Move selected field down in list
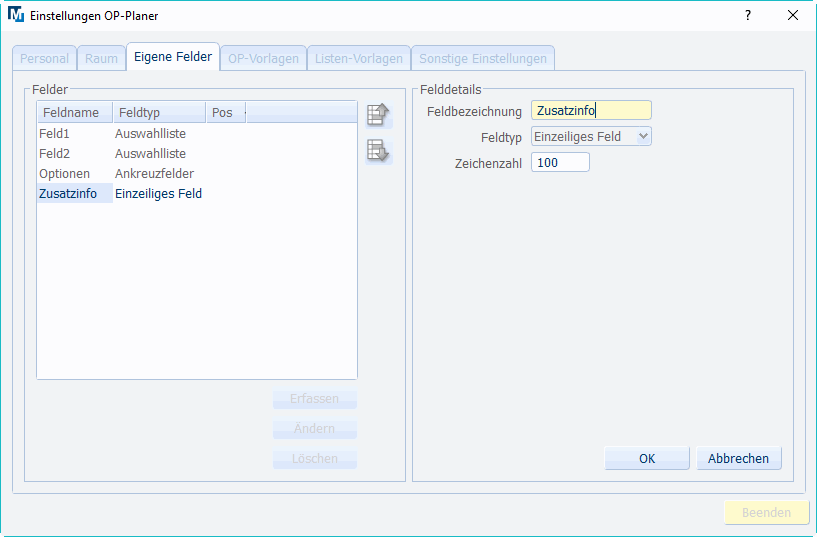Screen dimensions: 817x537 point(378,151)
